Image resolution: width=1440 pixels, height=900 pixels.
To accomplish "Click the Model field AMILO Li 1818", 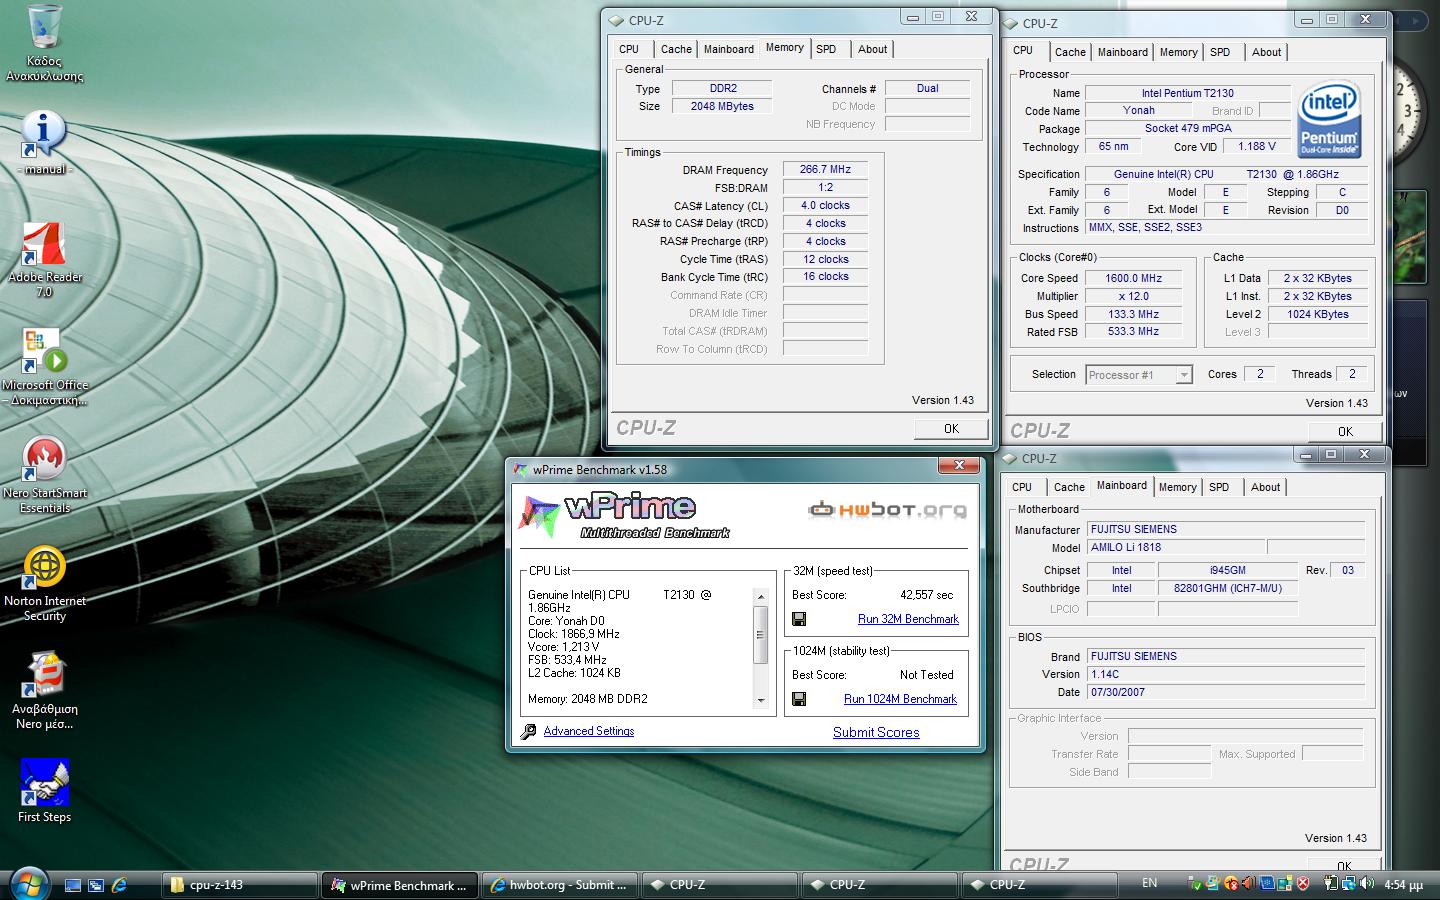I will pyautogui.click(x=1176, y=547).
